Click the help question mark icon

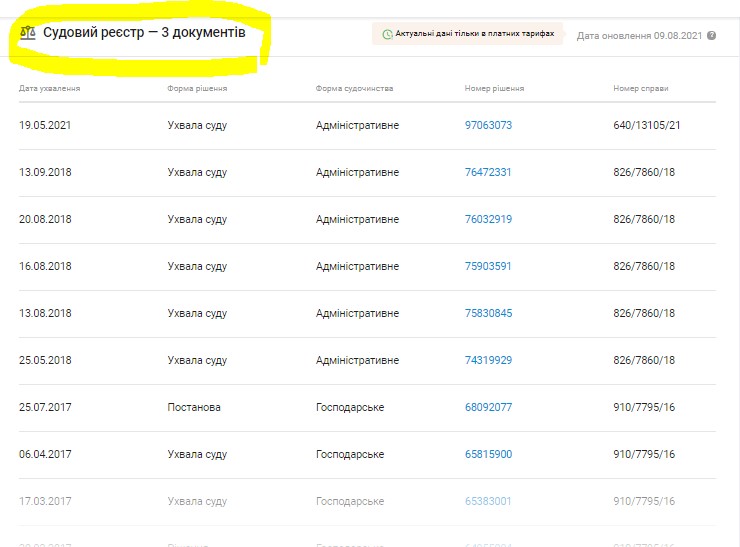(x=711, y=35)
